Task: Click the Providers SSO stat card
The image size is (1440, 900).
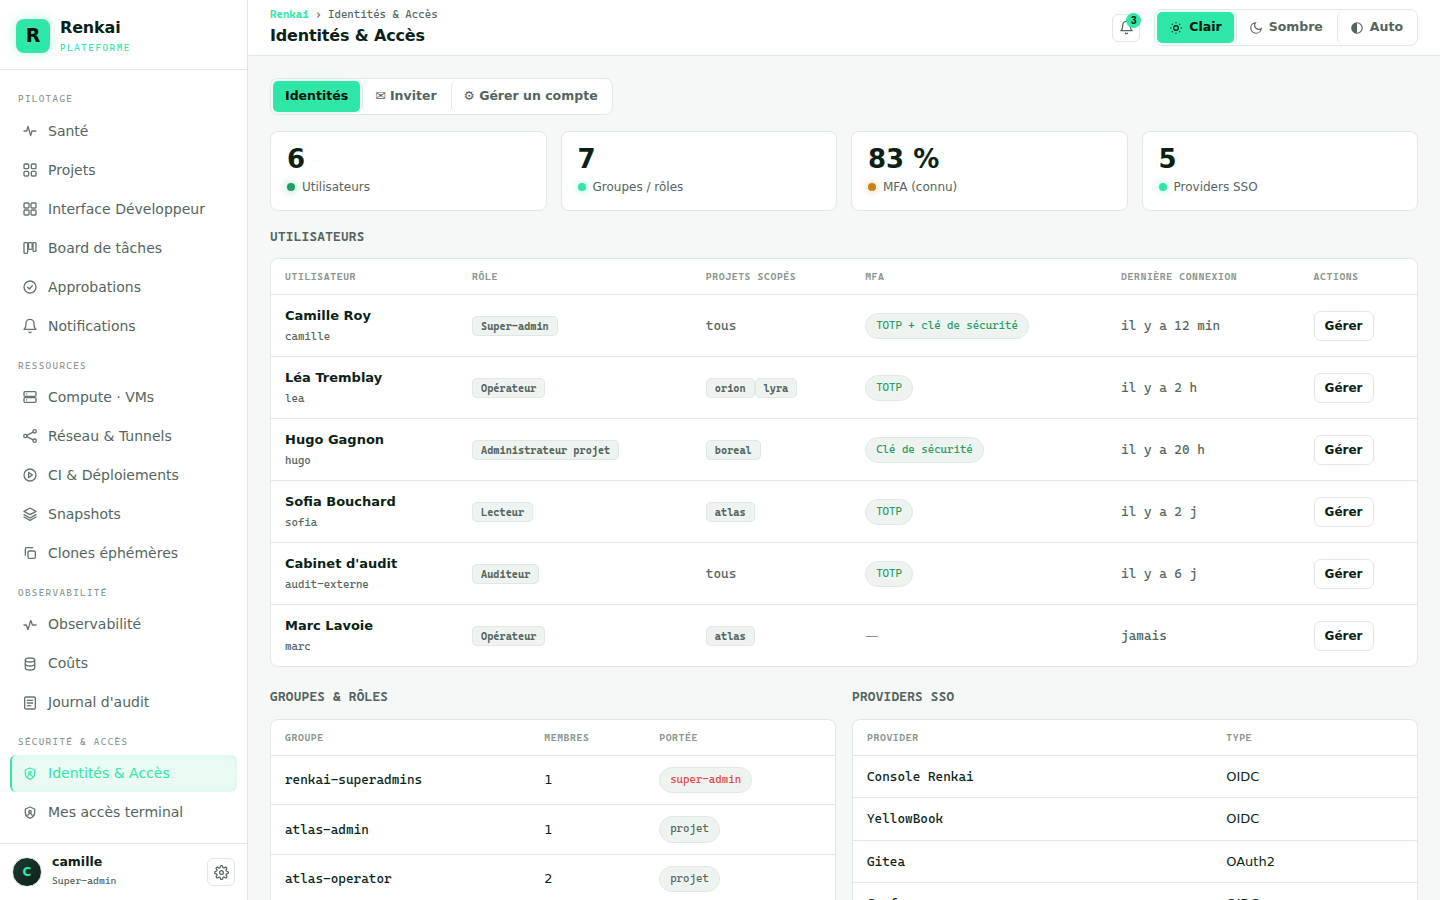Action: pos(1280,171)
